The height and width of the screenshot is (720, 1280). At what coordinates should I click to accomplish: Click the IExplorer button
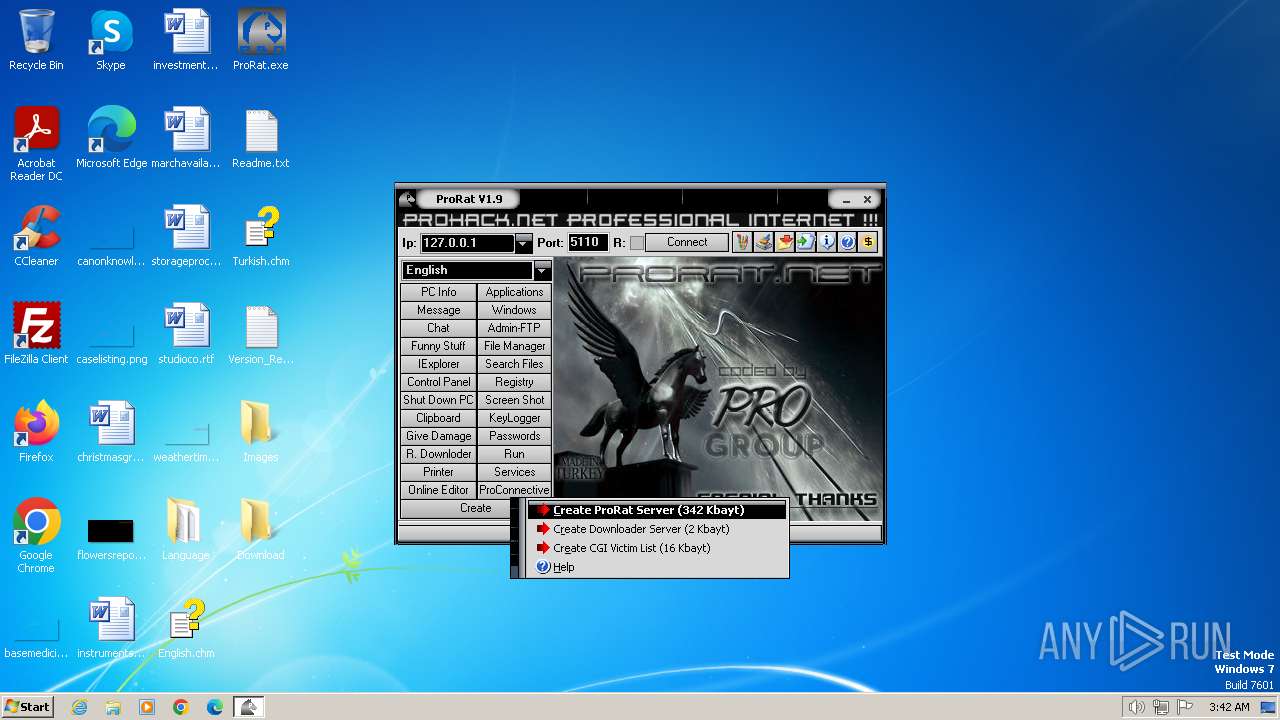click(438, 364)
